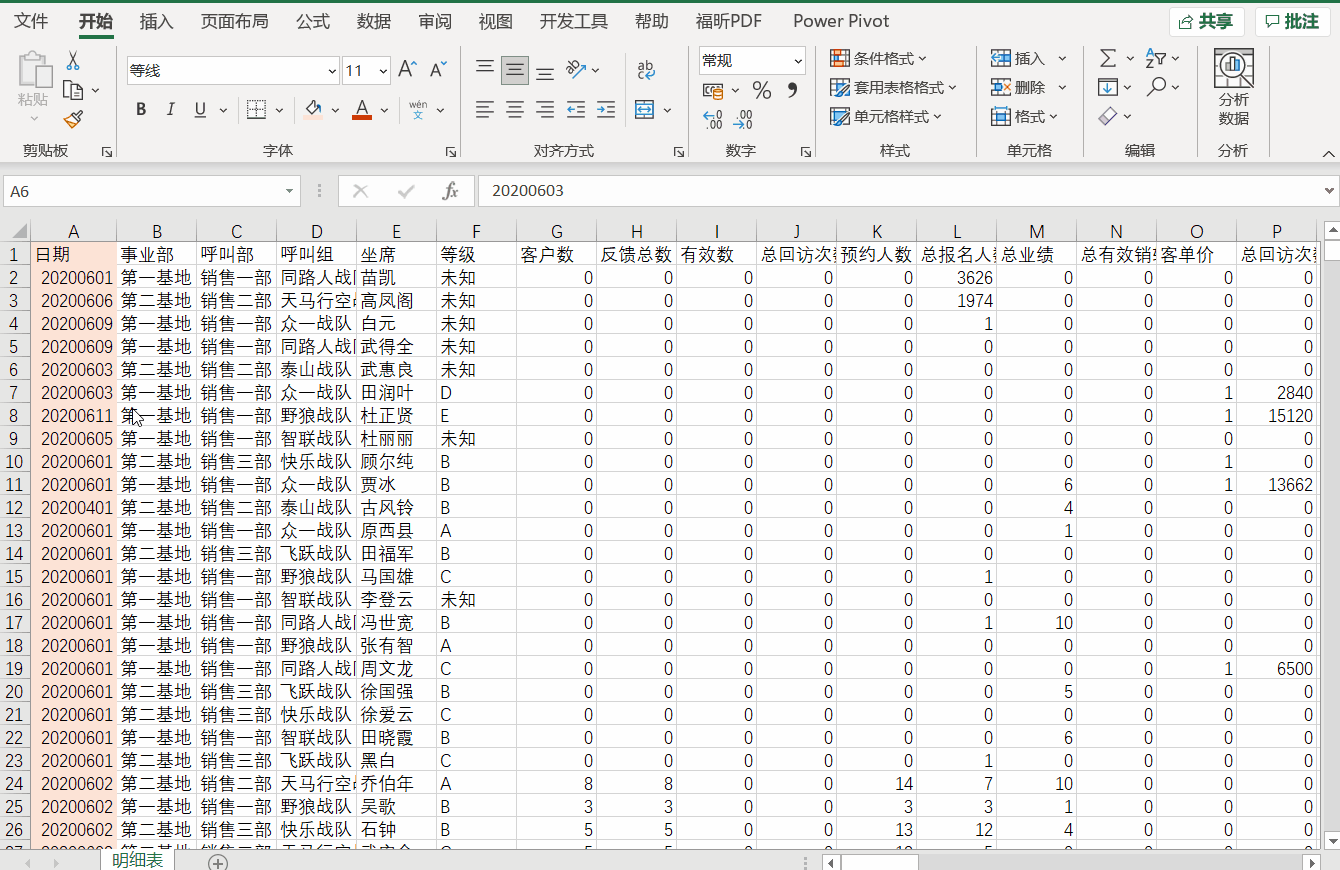
Task: Click the 批注 button
Action: tap(1293, 22)
